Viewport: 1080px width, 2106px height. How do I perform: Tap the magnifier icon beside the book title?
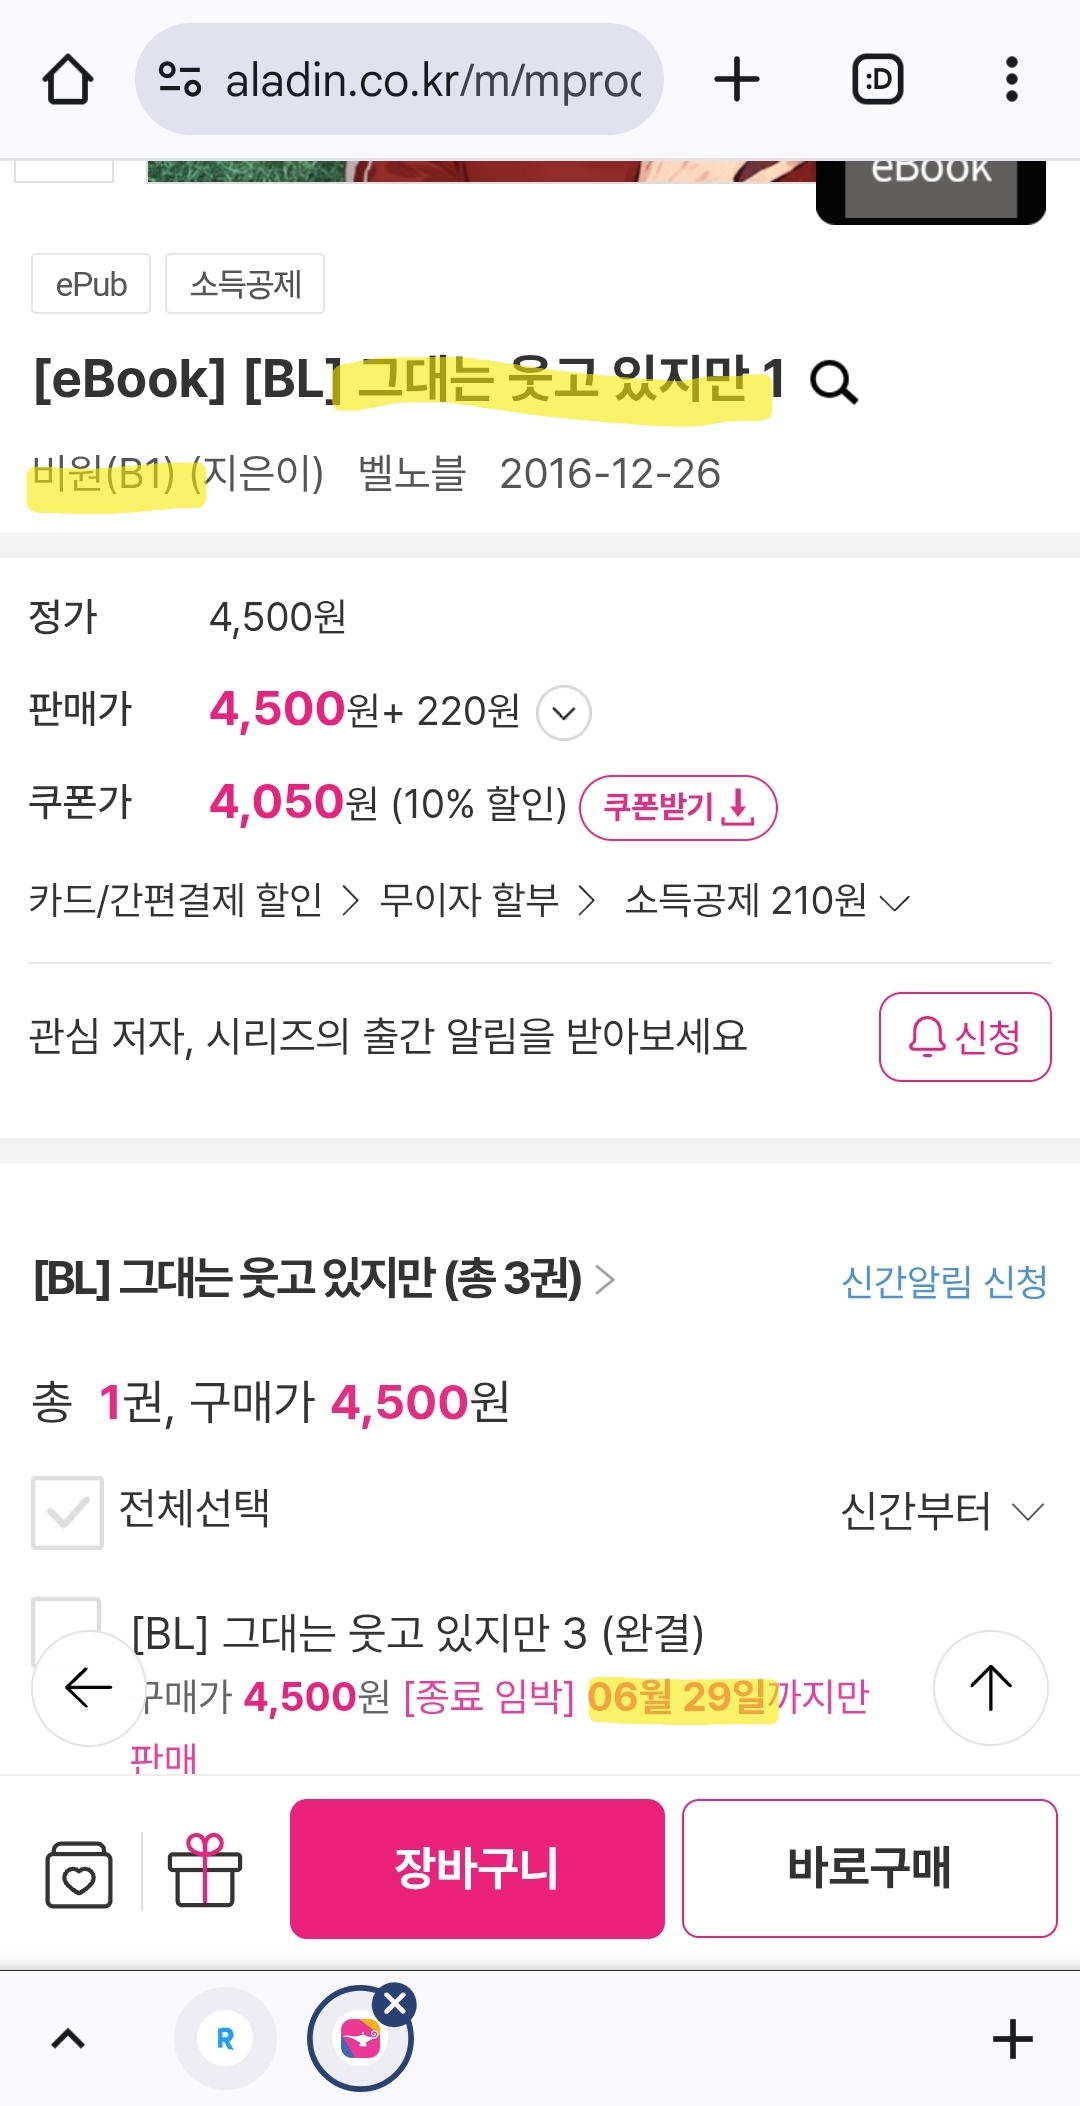click(x=834, y=382)
